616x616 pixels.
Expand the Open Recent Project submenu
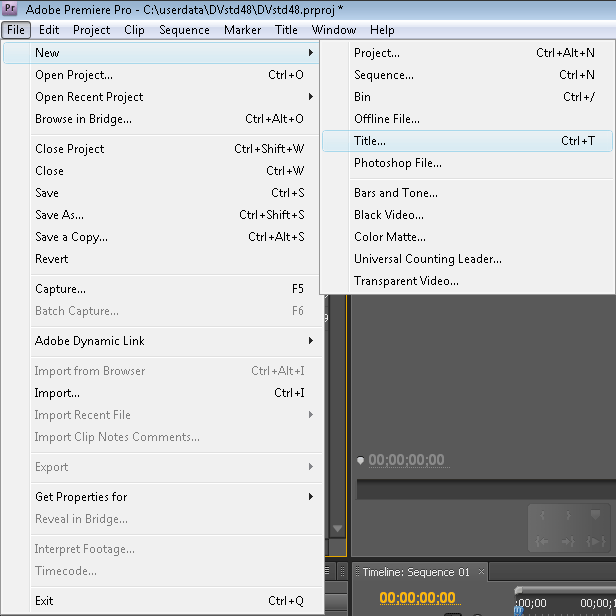(161, 97)
